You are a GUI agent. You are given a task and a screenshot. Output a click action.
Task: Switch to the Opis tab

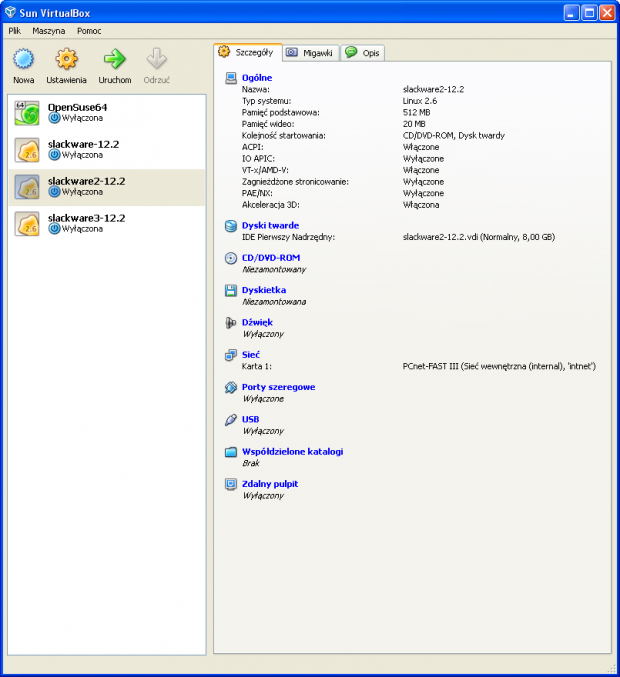click(363, 53)
